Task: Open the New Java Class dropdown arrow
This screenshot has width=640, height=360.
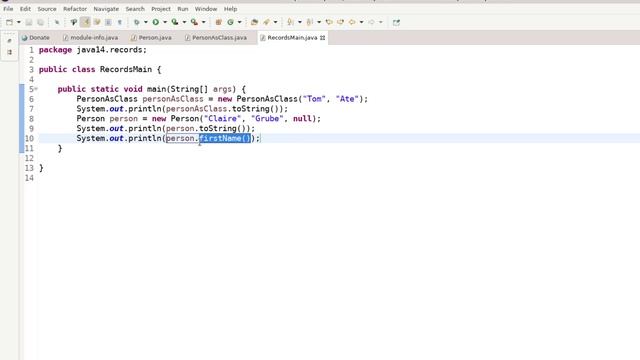Action: (239, 22)
